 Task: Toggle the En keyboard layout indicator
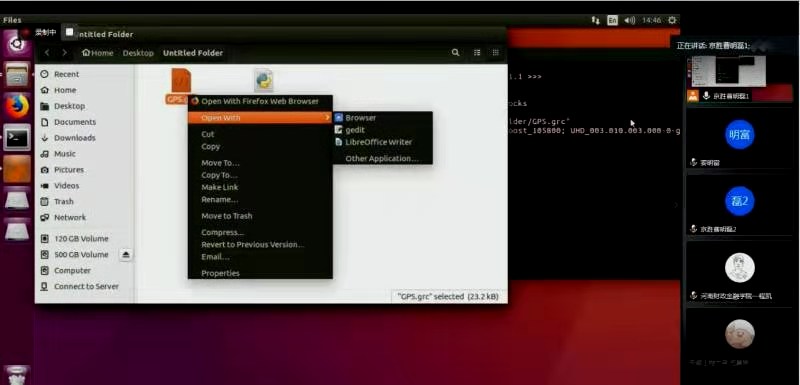612,20
